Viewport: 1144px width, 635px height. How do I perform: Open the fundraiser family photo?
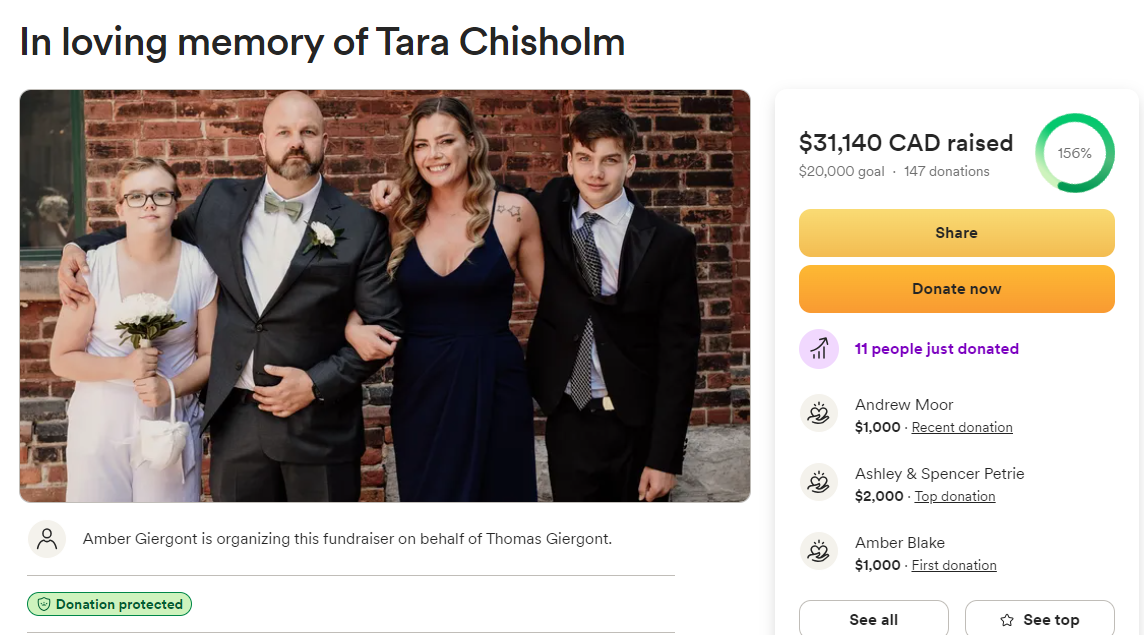point(385,296)
